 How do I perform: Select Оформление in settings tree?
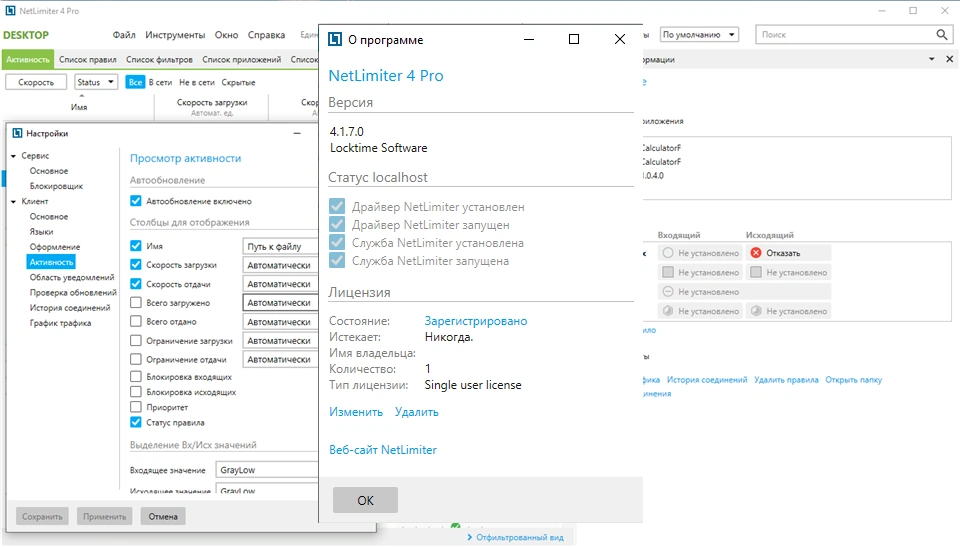55,247
